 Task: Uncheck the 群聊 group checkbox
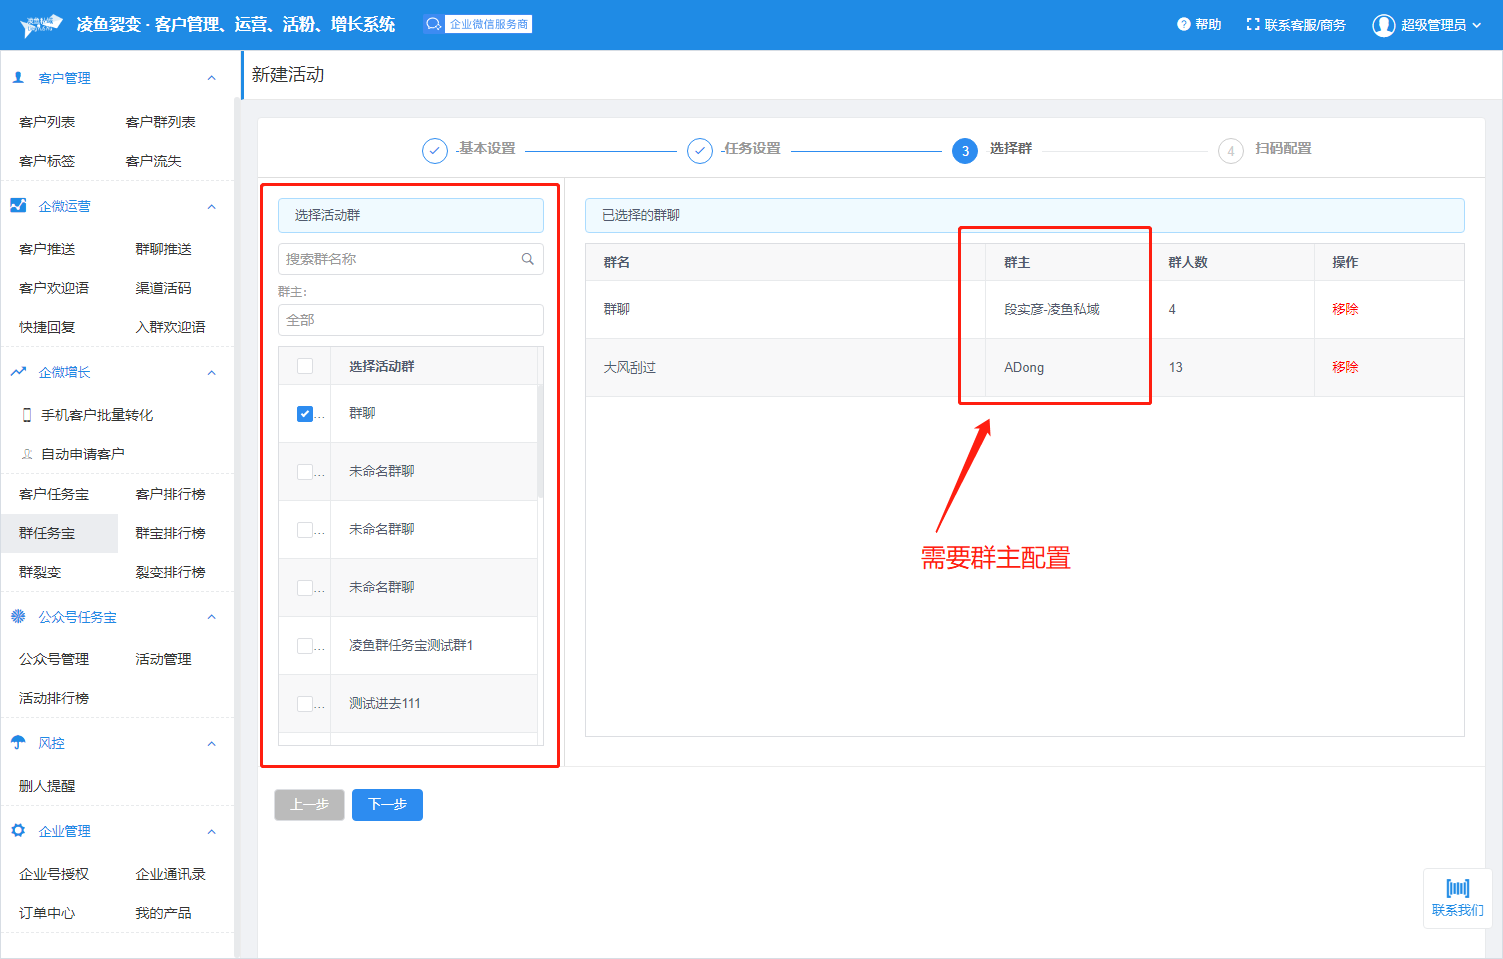[305, 414]
